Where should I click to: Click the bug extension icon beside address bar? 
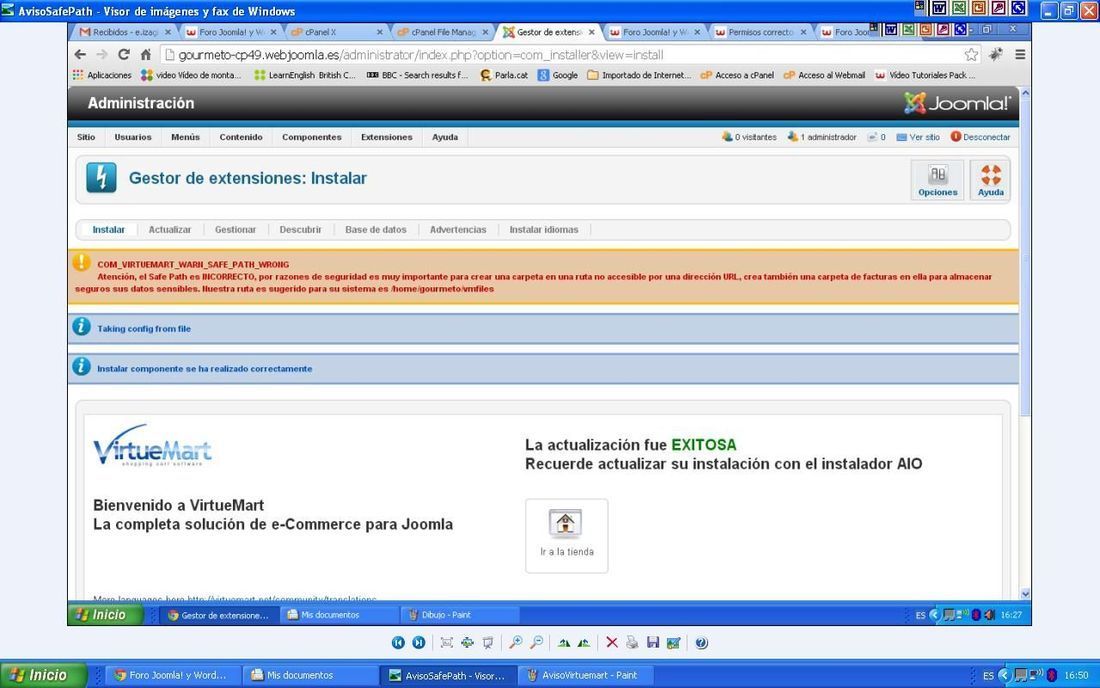tap(995, 55)
